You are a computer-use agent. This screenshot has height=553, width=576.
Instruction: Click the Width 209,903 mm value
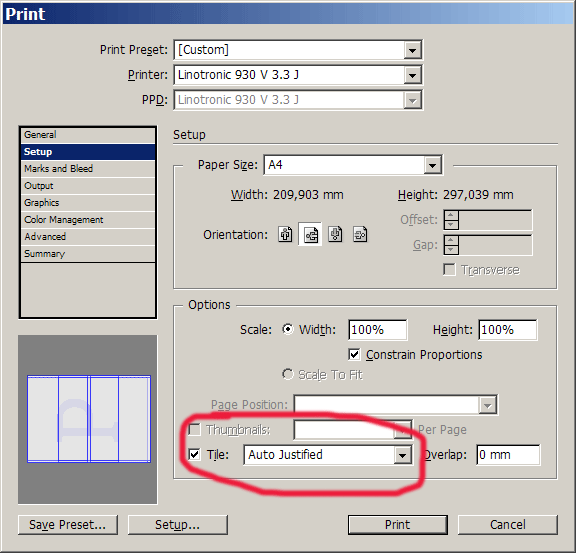(308, 195)
